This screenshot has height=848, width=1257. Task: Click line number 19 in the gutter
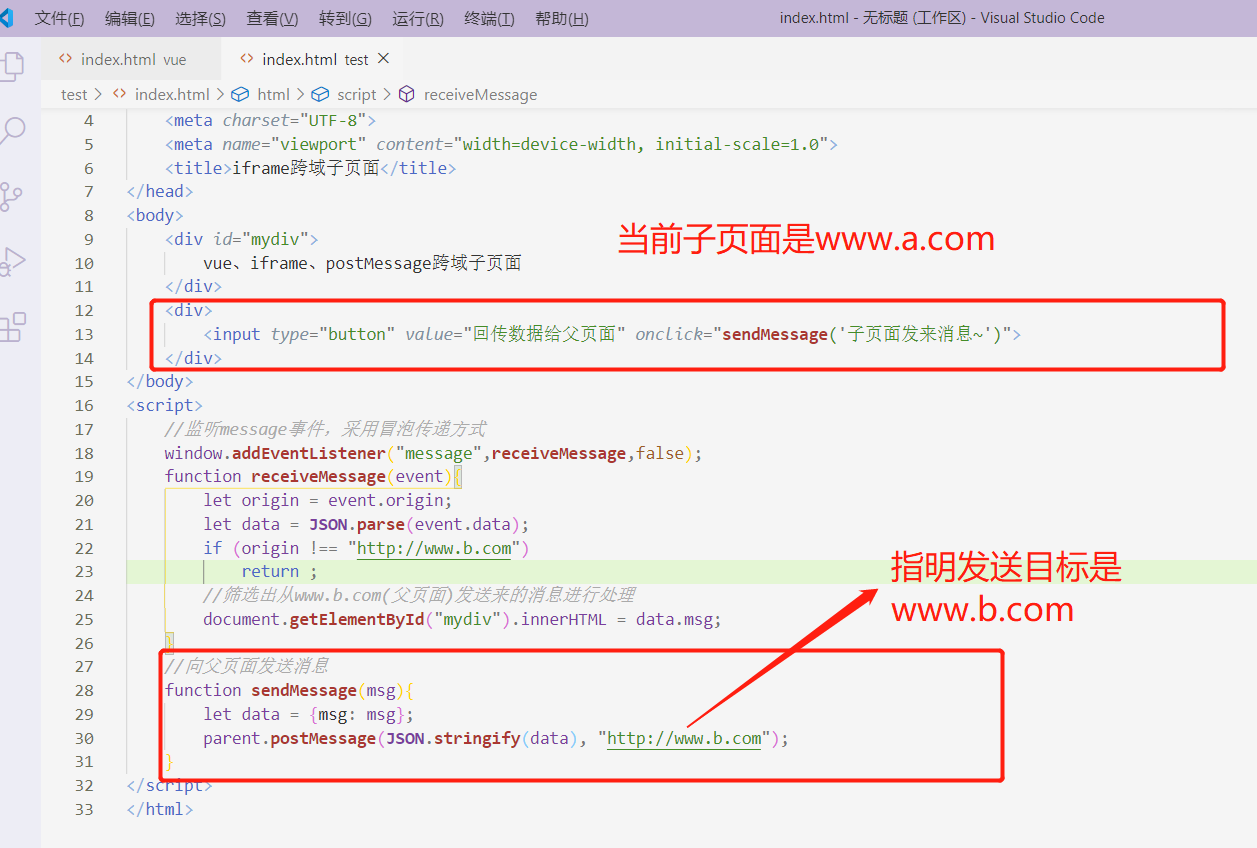point(84,476)
